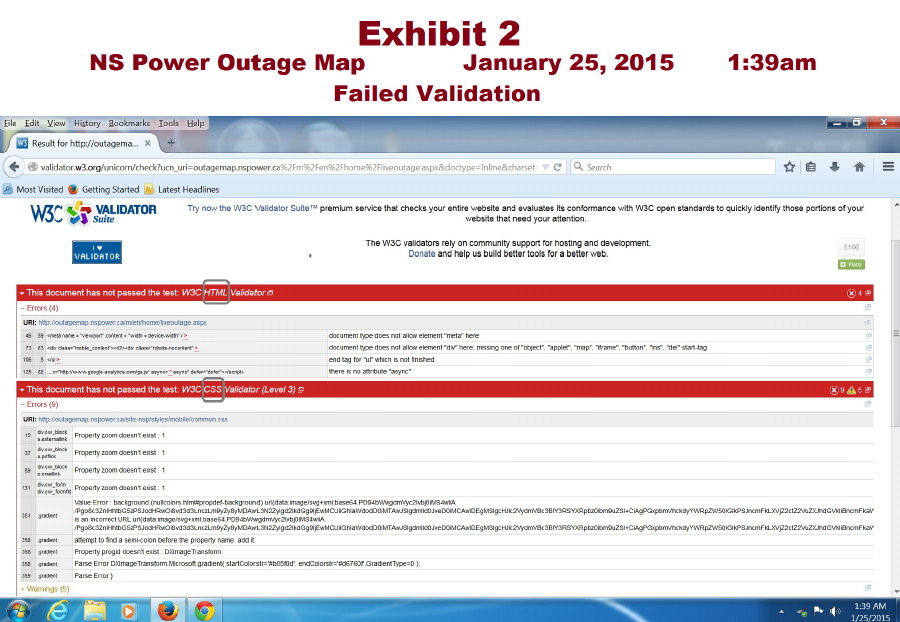Open the Most Visited bookmarks folder
Image resolution: width=900 pixels, height=622 pixels.
(33, 189)
